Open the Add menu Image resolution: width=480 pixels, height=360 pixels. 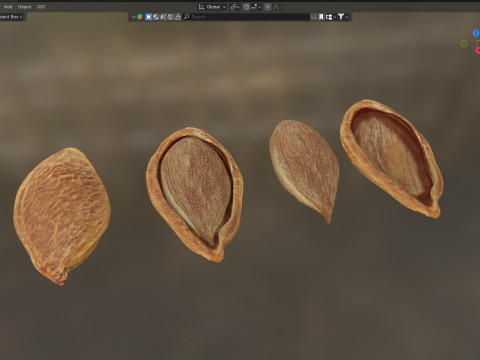click(x=8, y=7)
